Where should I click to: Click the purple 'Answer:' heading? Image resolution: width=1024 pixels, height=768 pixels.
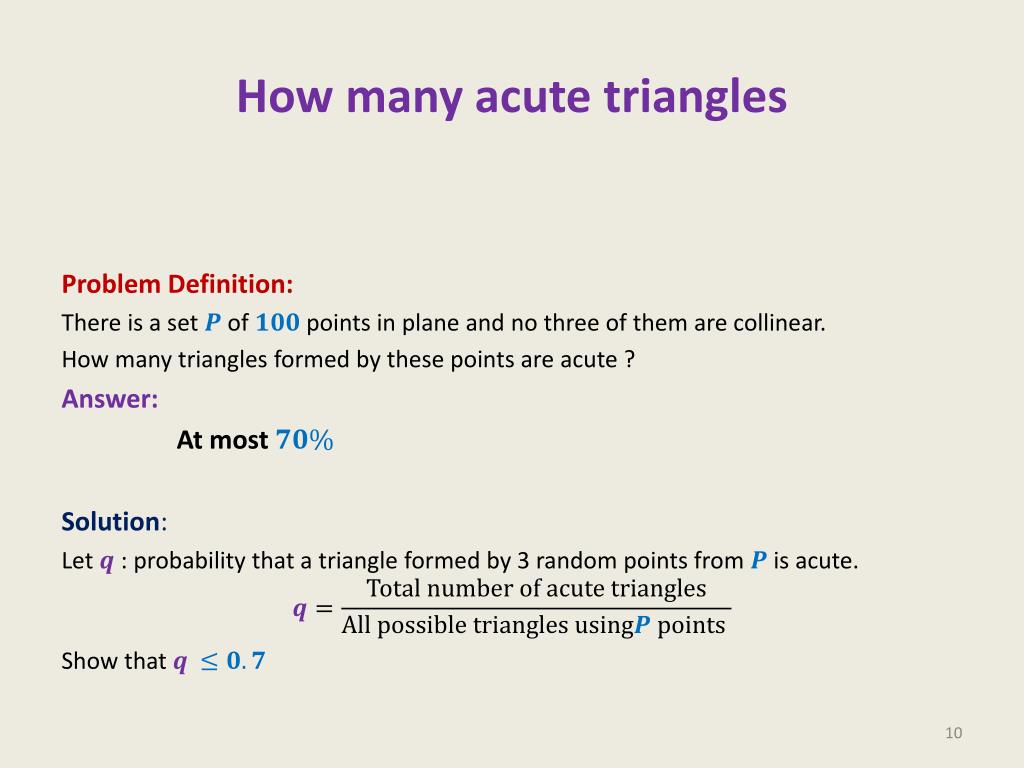110,399
